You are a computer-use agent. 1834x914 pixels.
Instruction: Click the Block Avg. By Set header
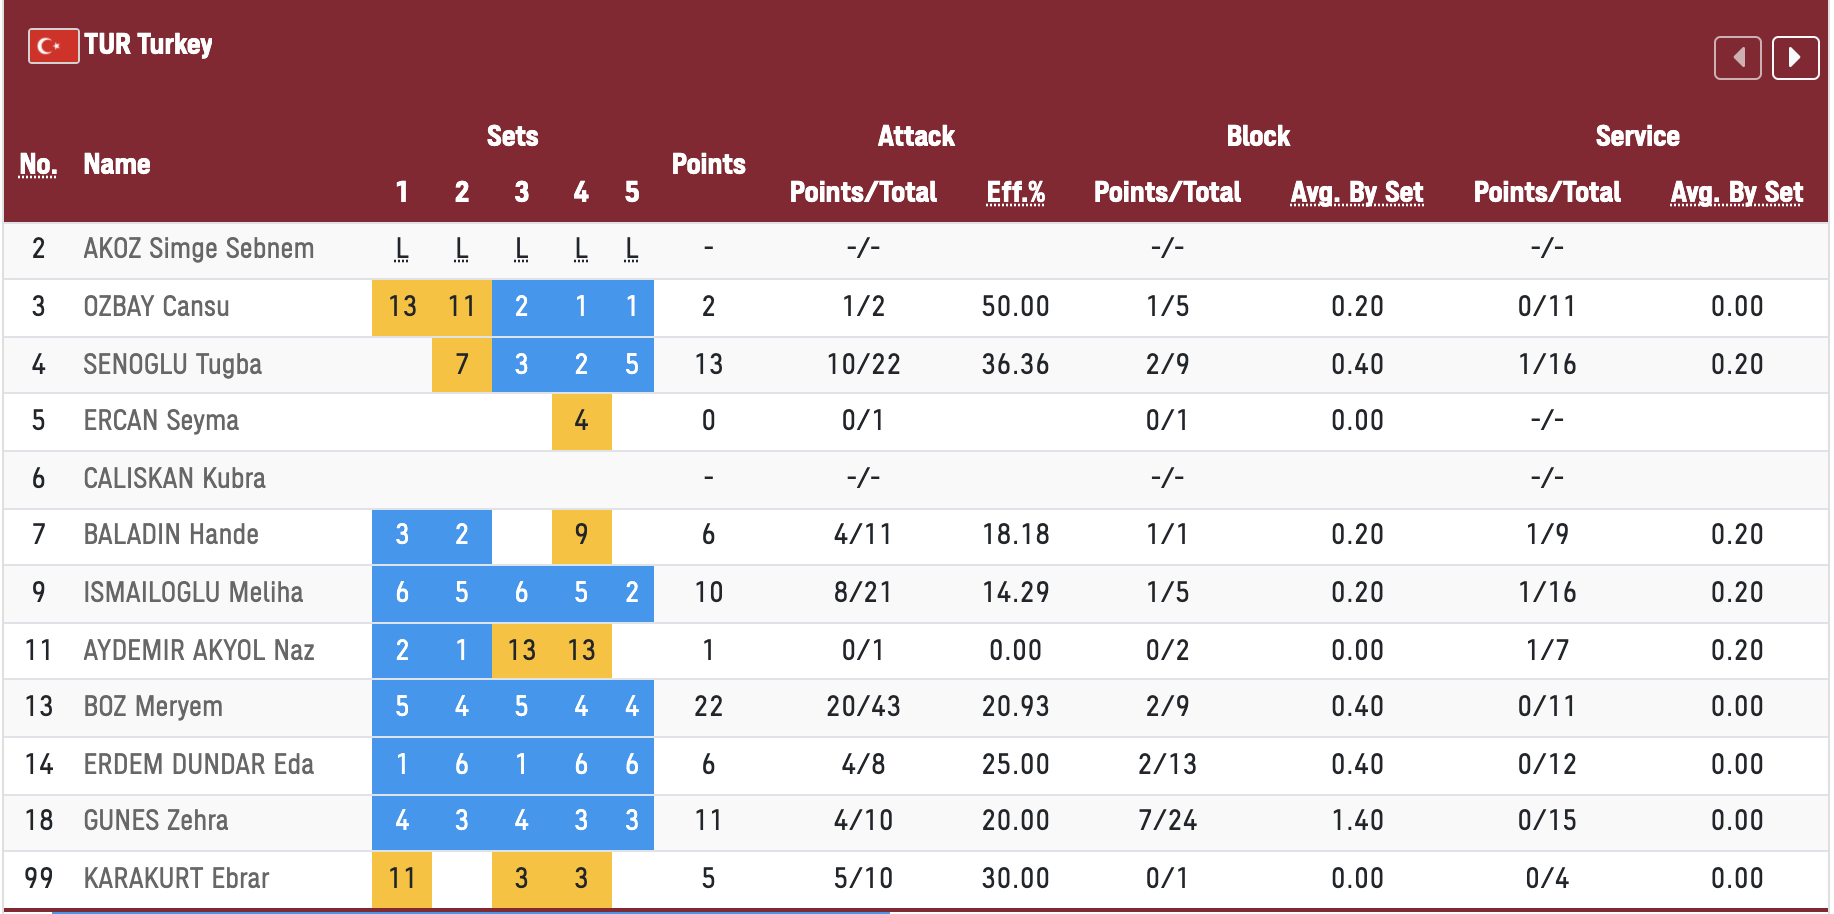click(1356, 192)
